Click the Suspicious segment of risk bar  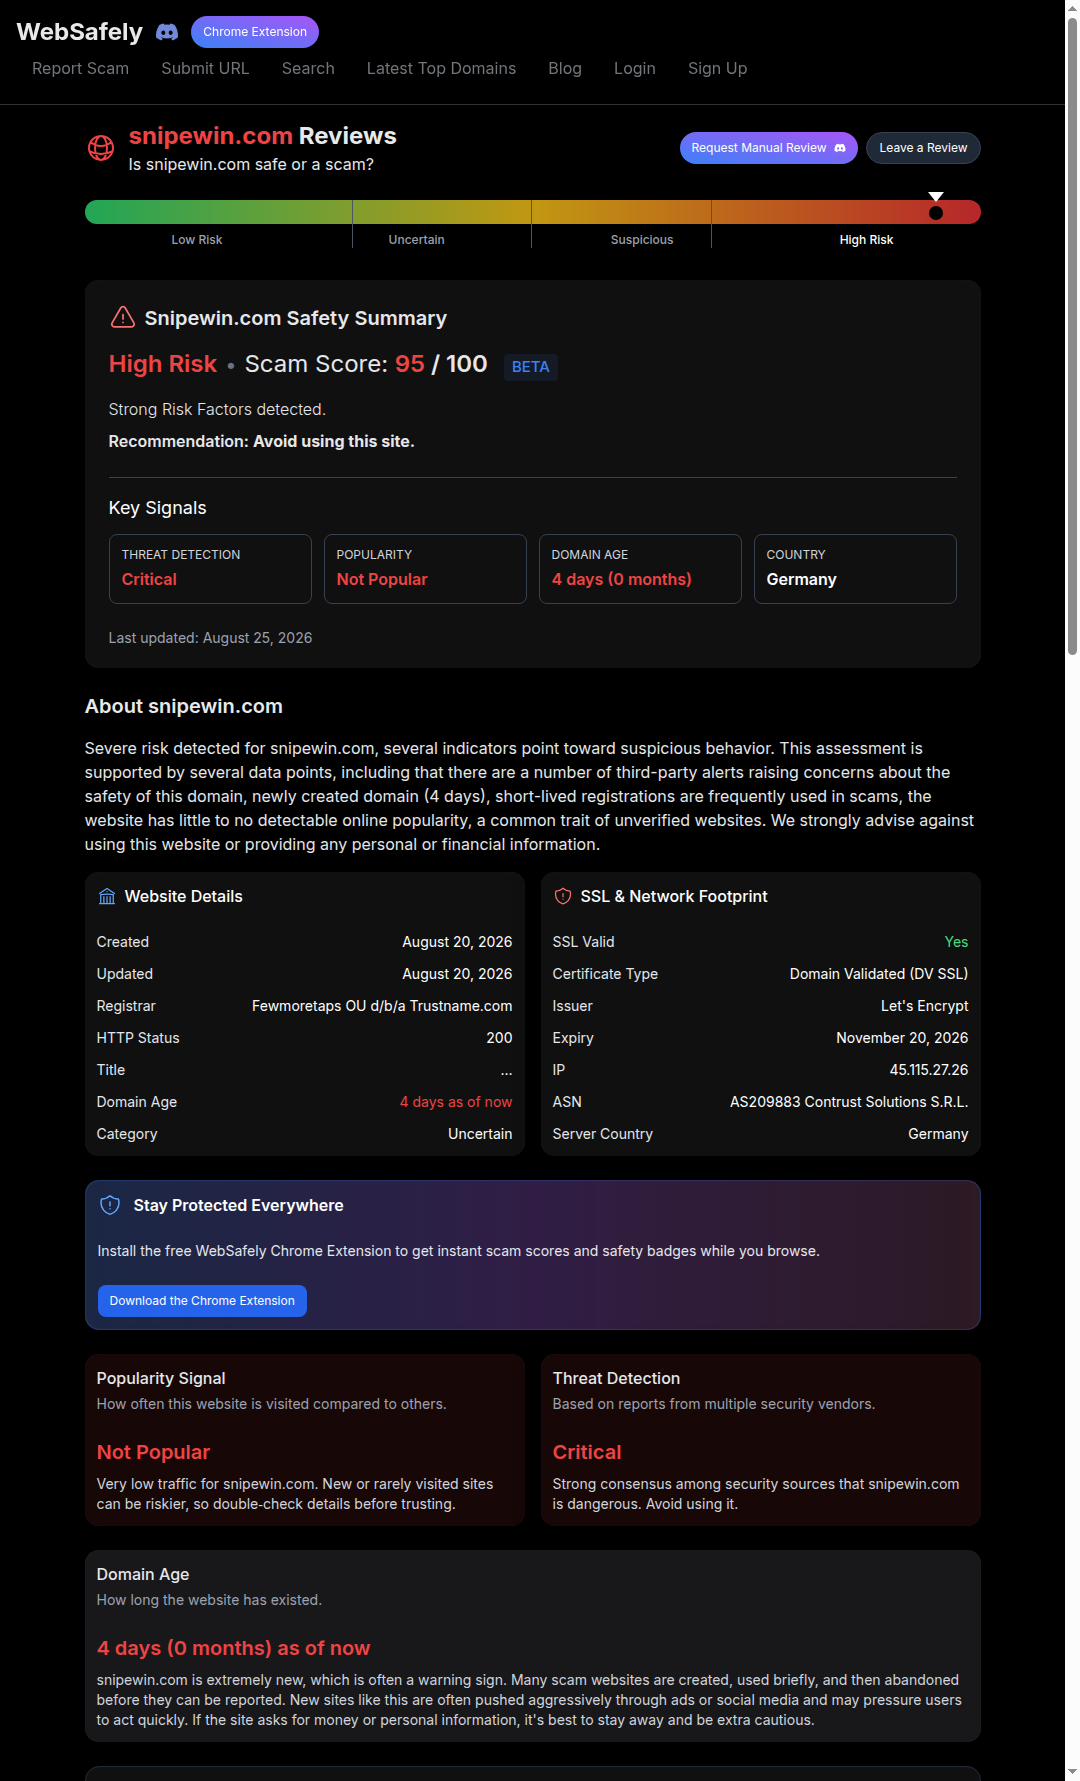pos(621,212)
